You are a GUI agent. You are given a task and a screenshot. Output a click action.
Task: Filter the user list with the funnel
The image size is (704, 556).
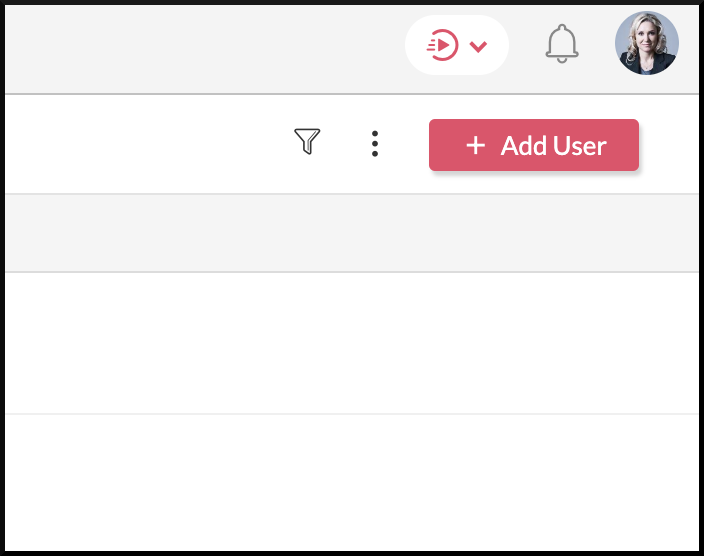307,142
